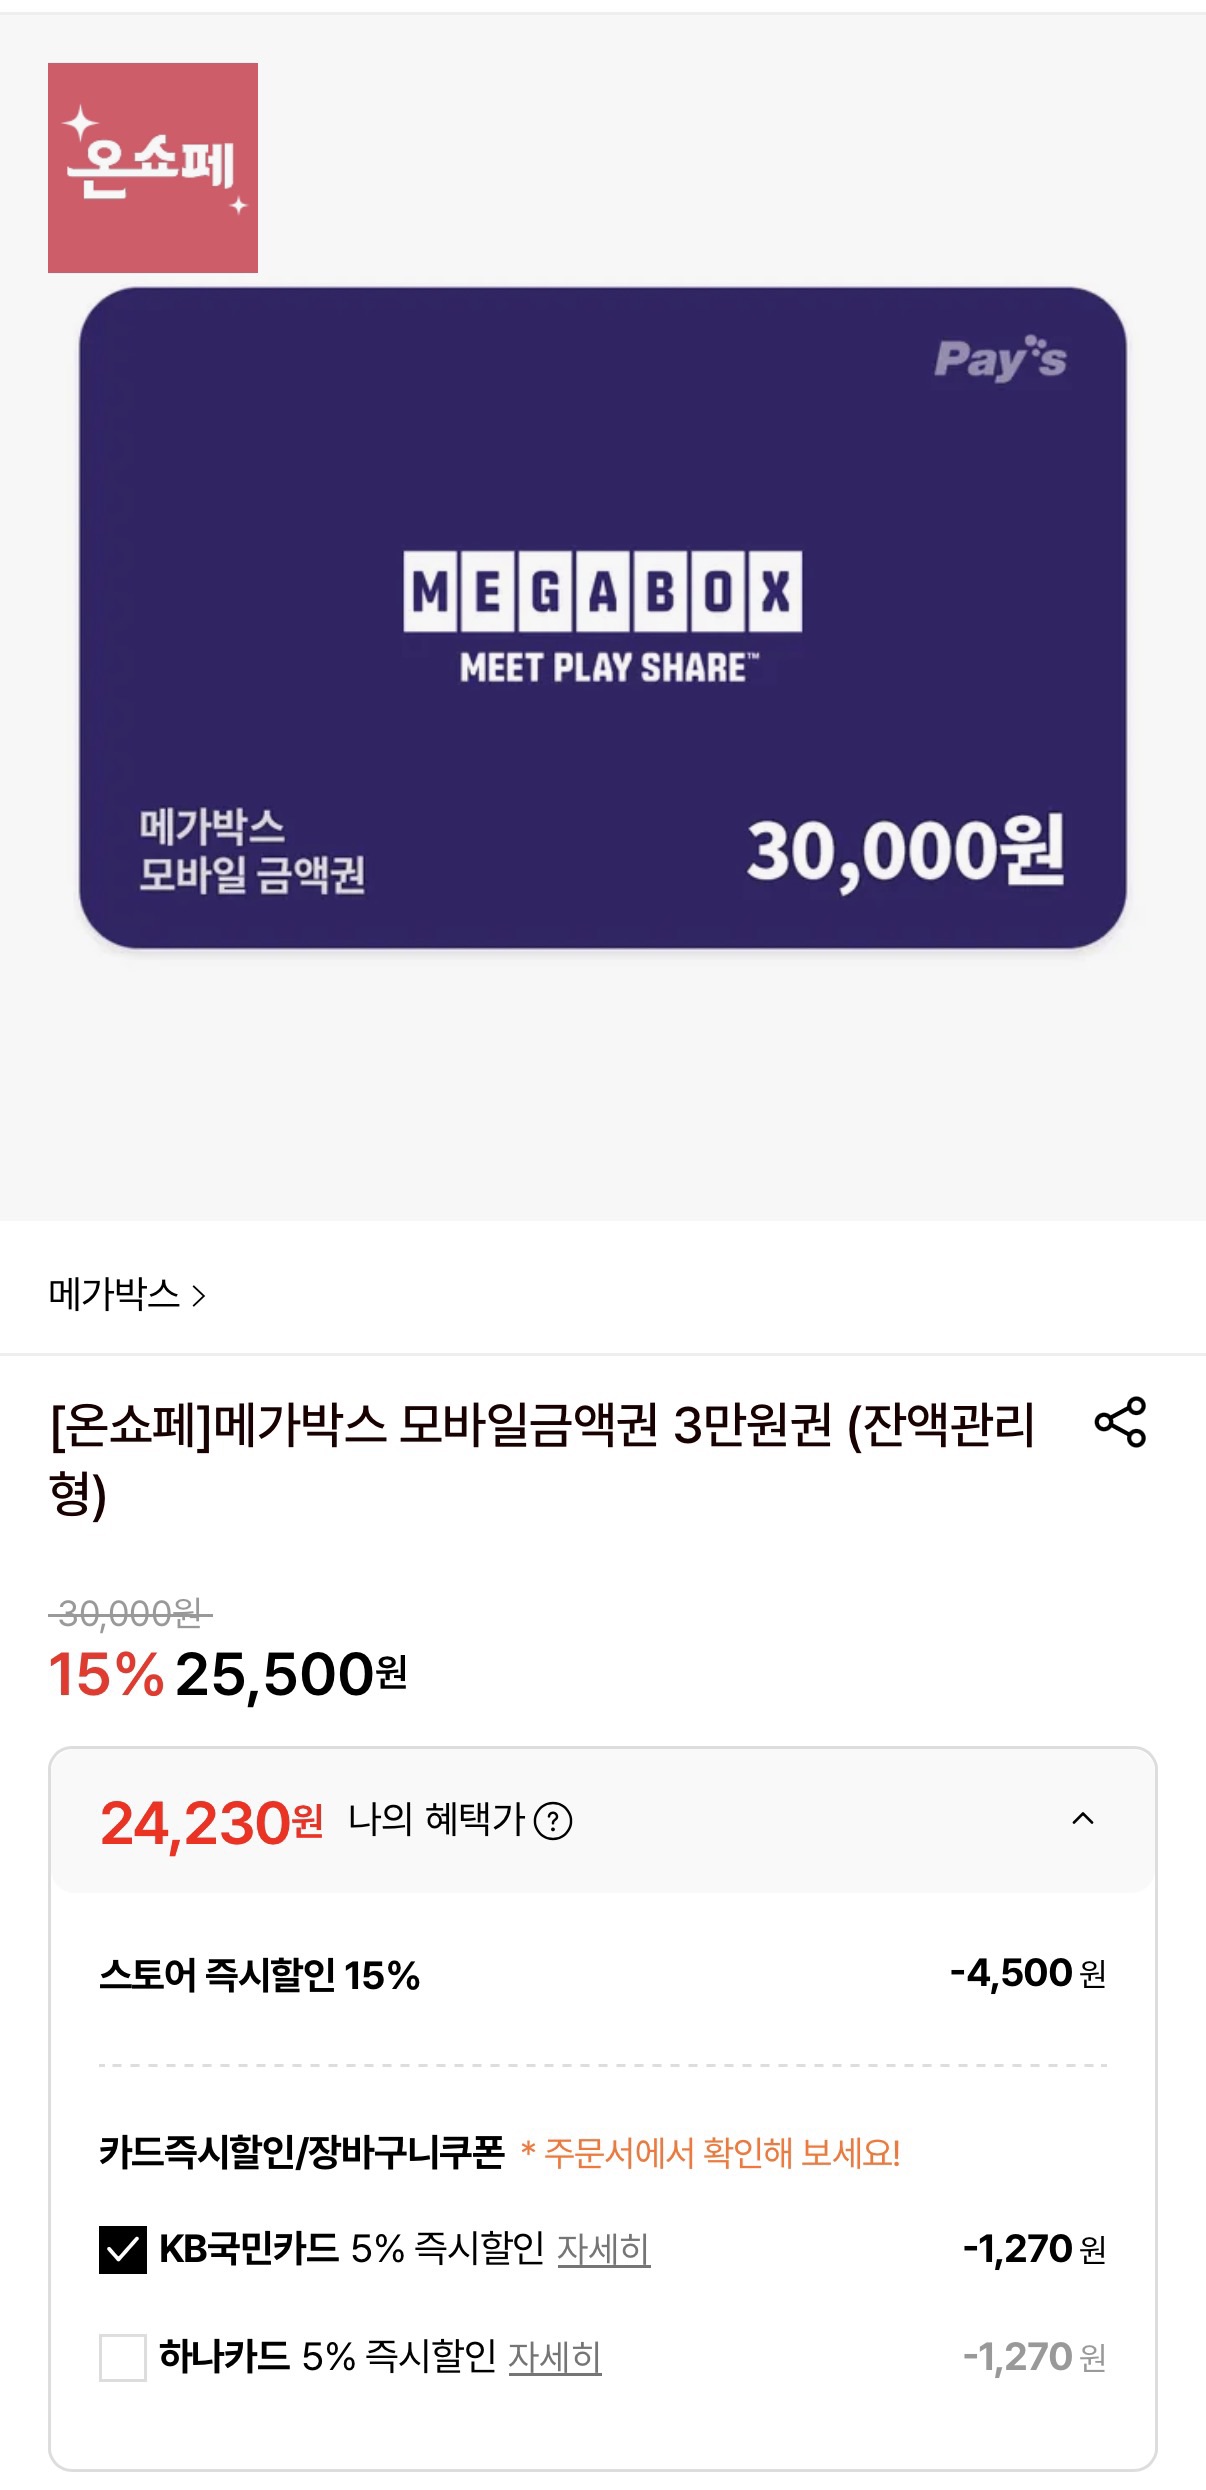Tap the 24,230원 benefit price header
Screen dimensions: 1206x2490
pos(211,1823)
